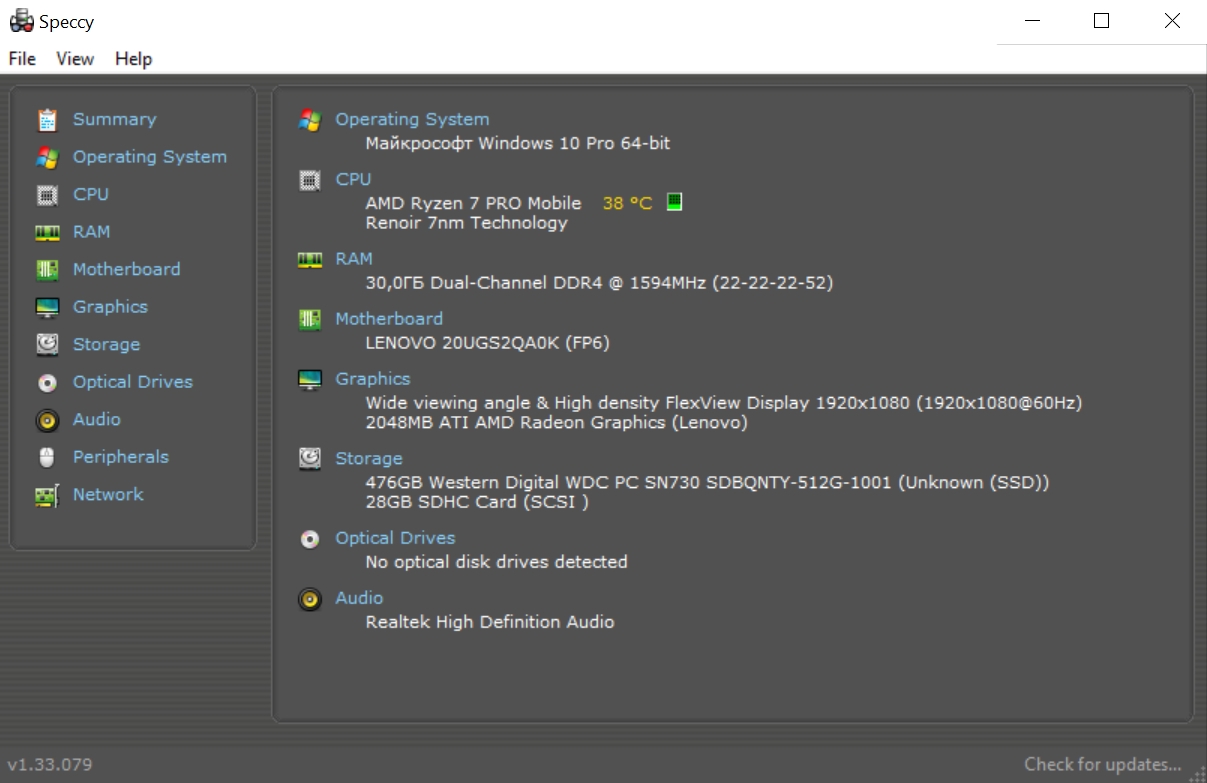Click the Motherboard icon in the sidebar
Viewport: 1207px width, 783px height.
coord(47,270)
